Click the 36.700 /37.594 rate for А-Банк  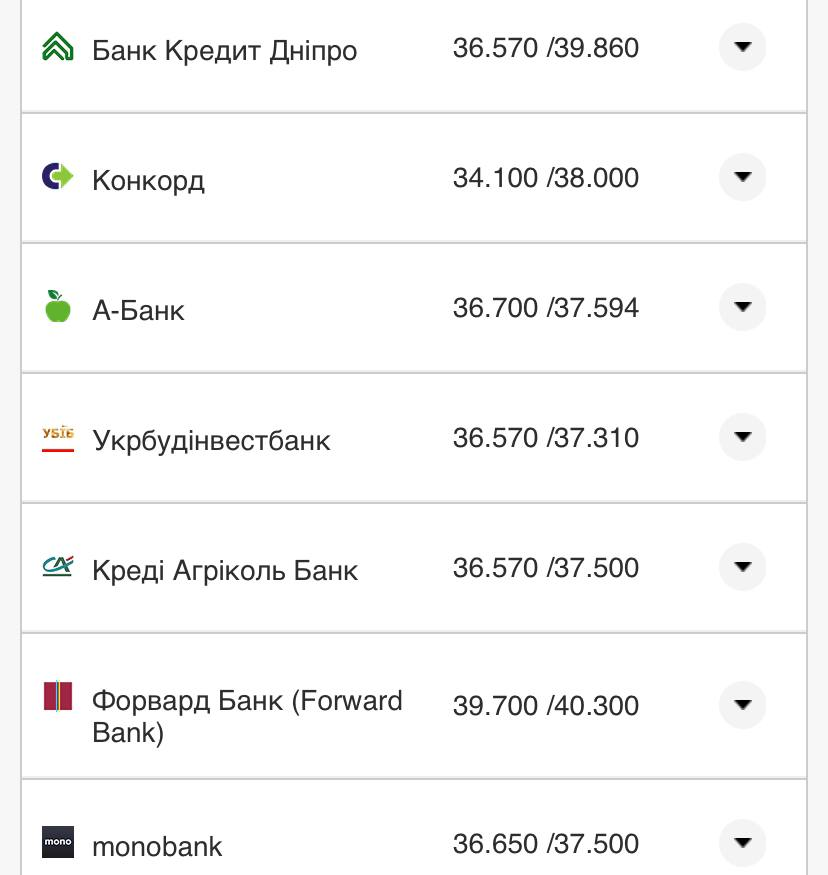547,308
